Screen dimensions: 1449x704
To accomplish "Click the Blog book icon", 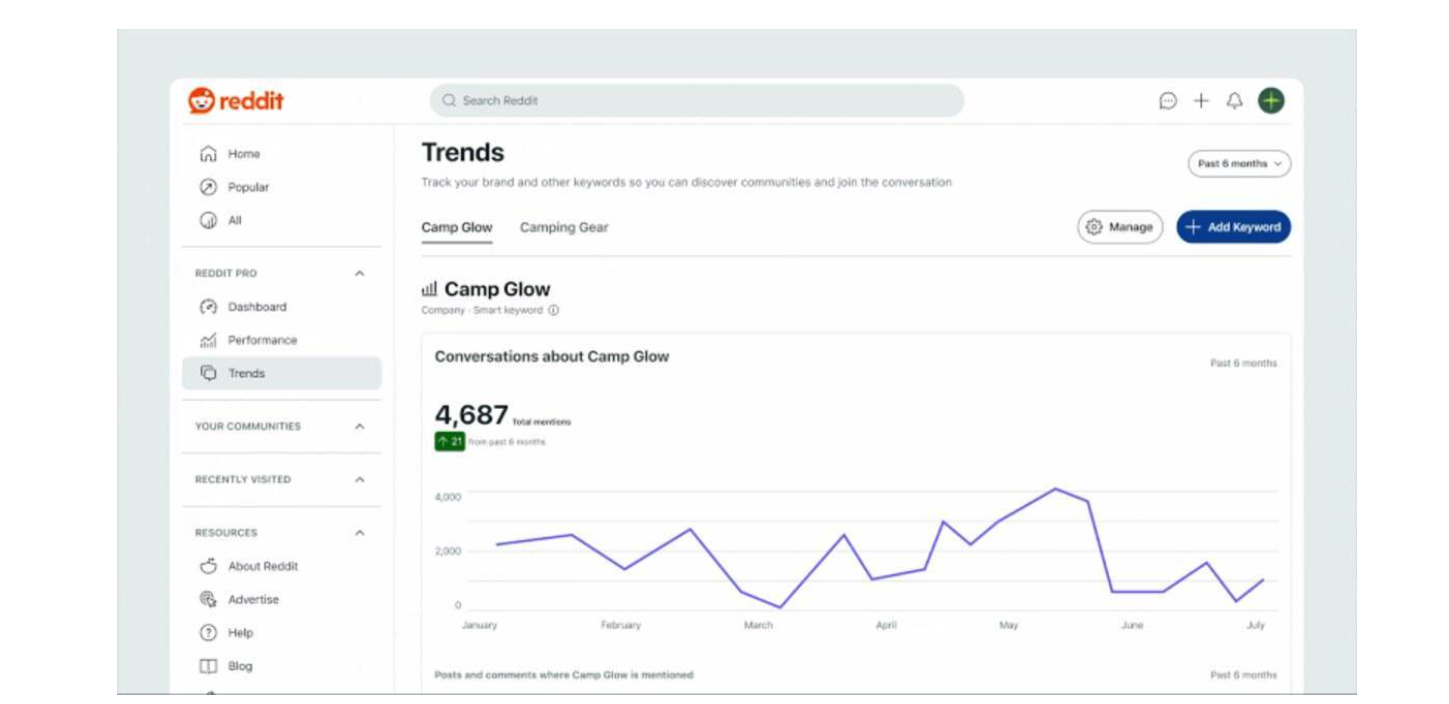I will point(208,666).
